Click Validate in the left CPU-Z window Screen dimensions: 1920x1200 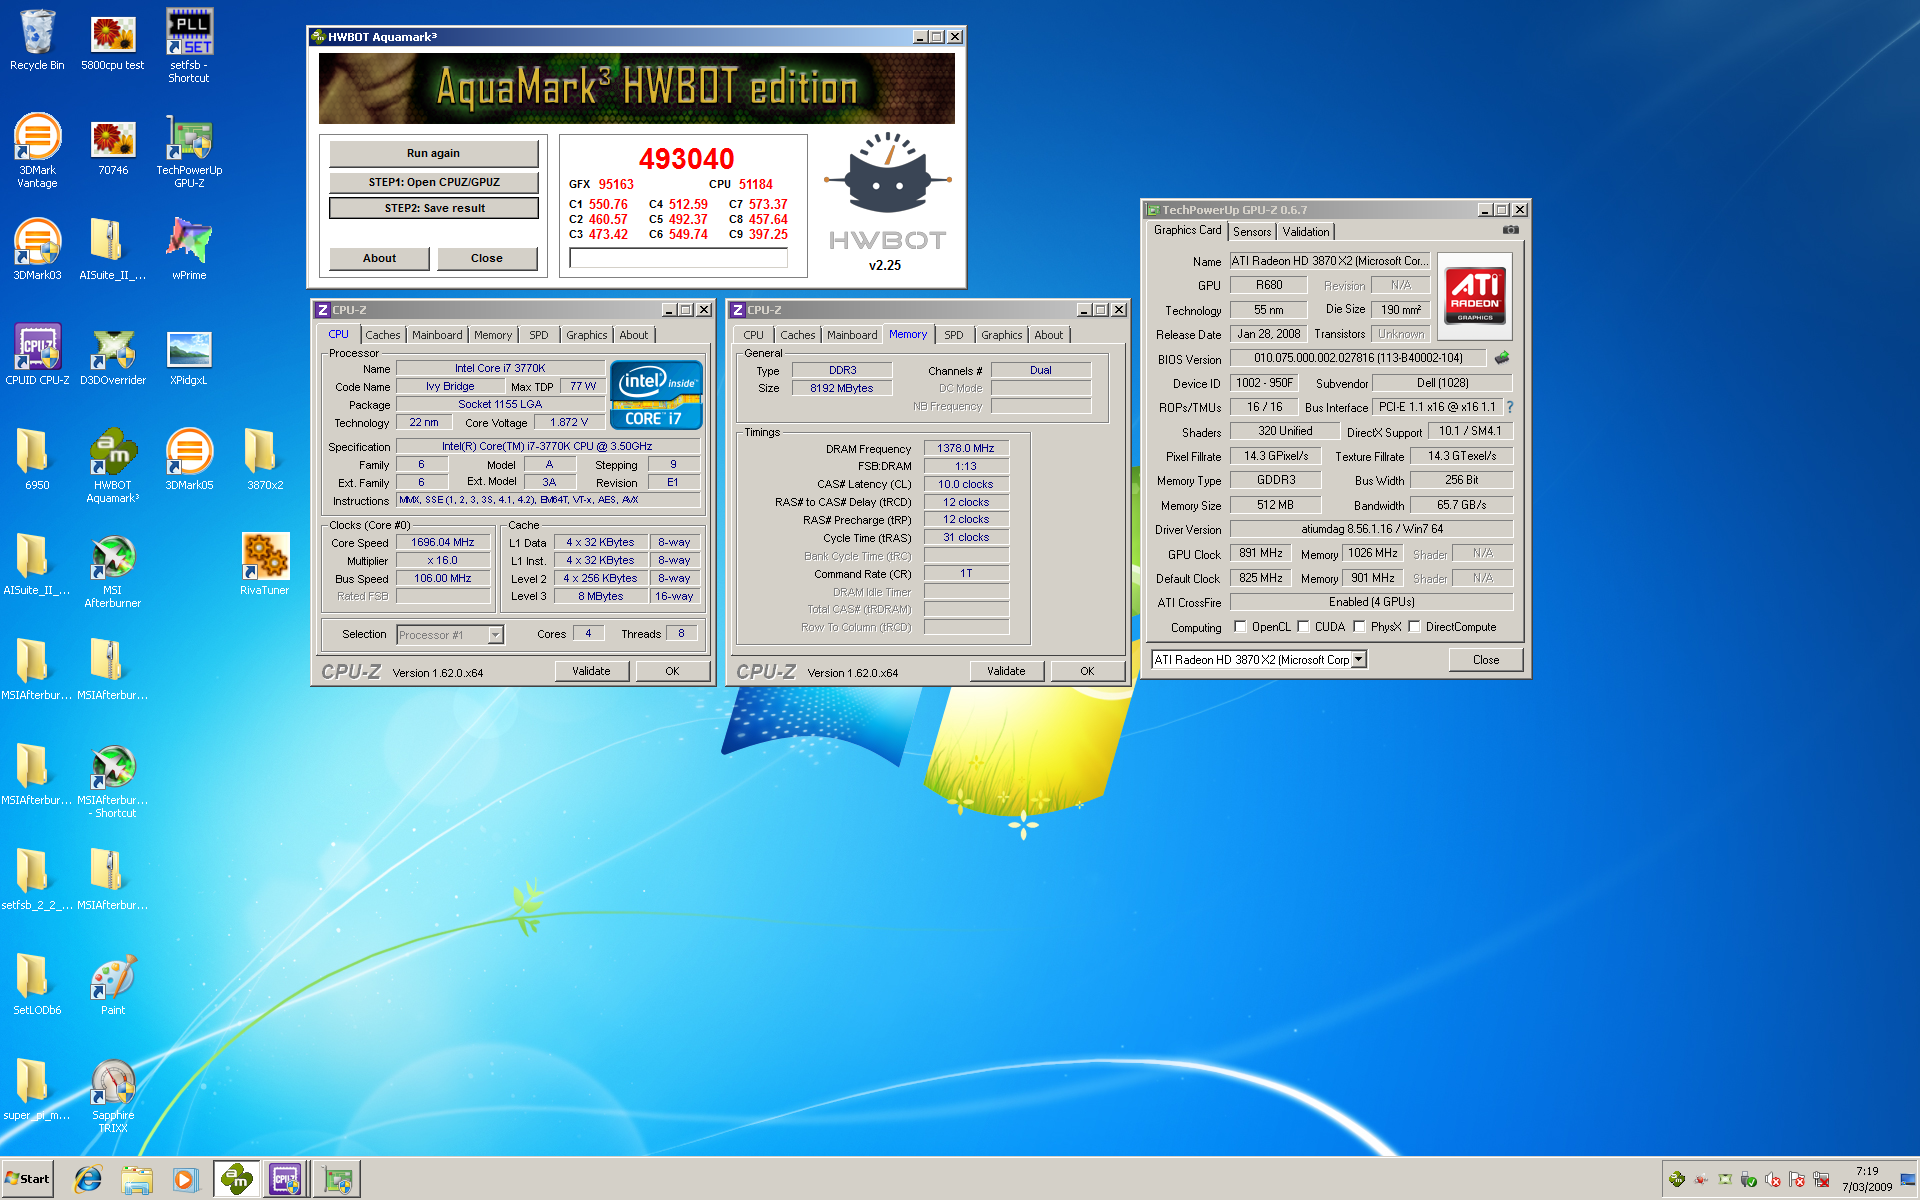click(591, 671)
